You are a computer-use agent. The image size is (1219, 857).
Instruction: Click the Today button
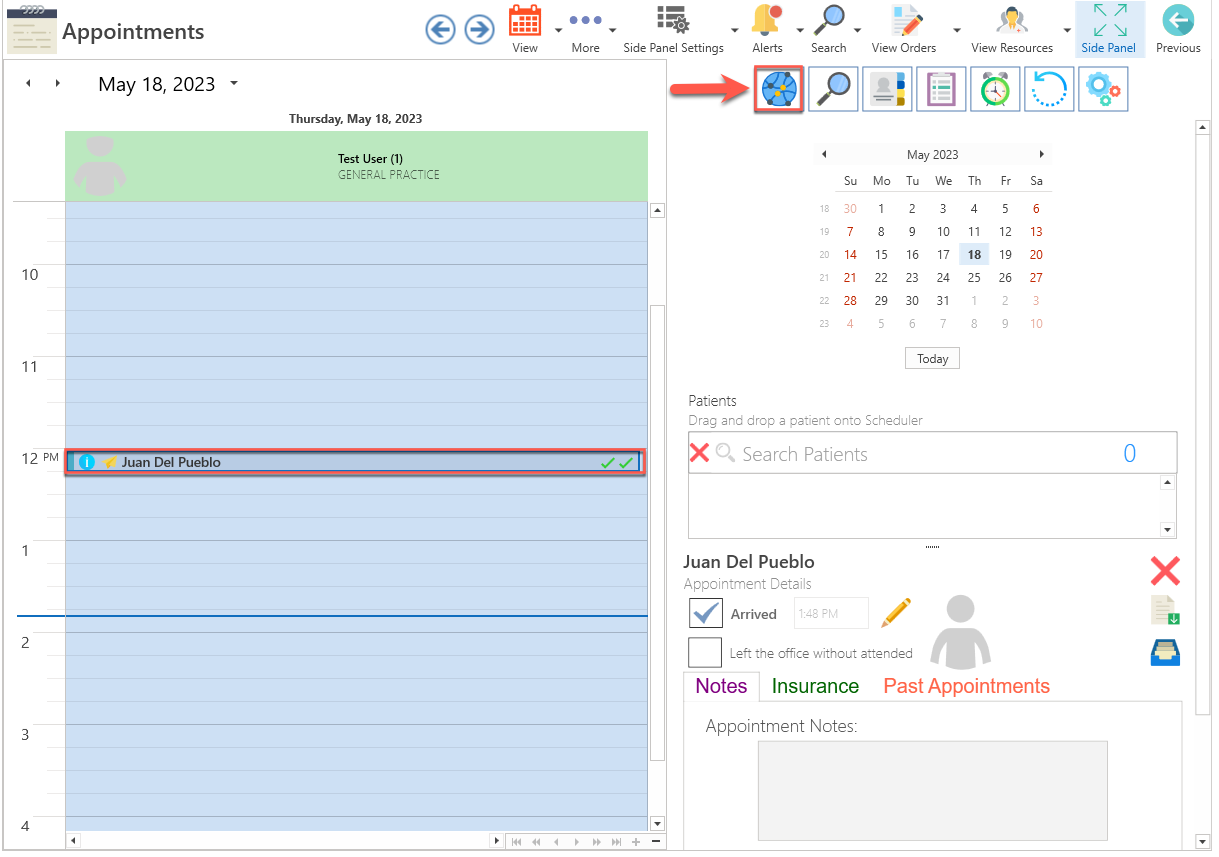[x=932, y=358]
